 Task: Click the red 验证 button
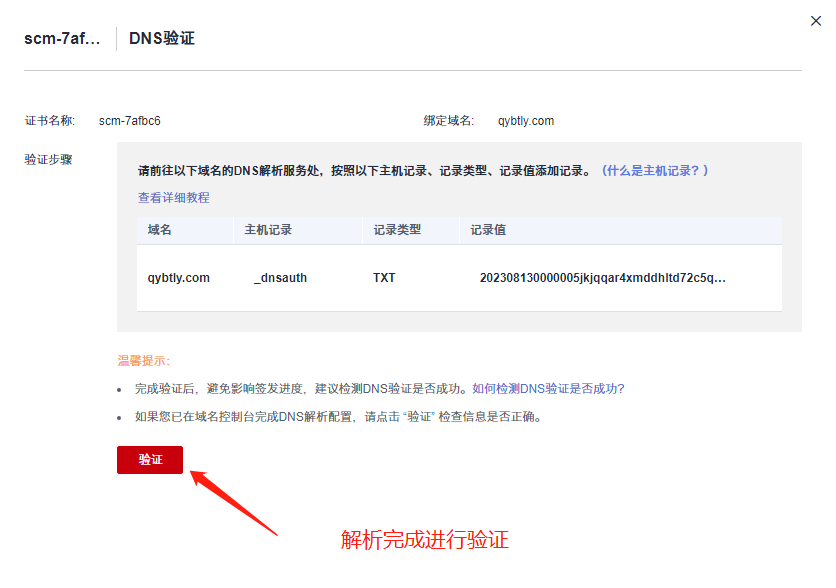click(150, 460)
